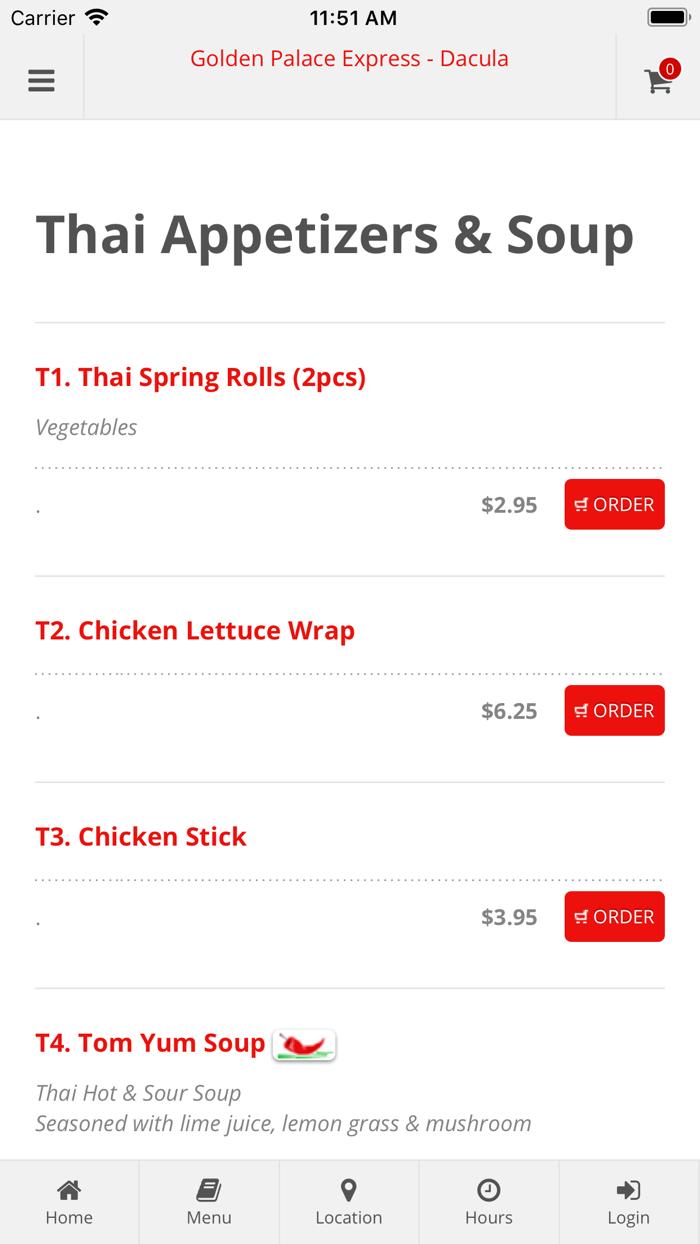
Task: Tap the Login arrow icon
Action: tap(628, 1190)
